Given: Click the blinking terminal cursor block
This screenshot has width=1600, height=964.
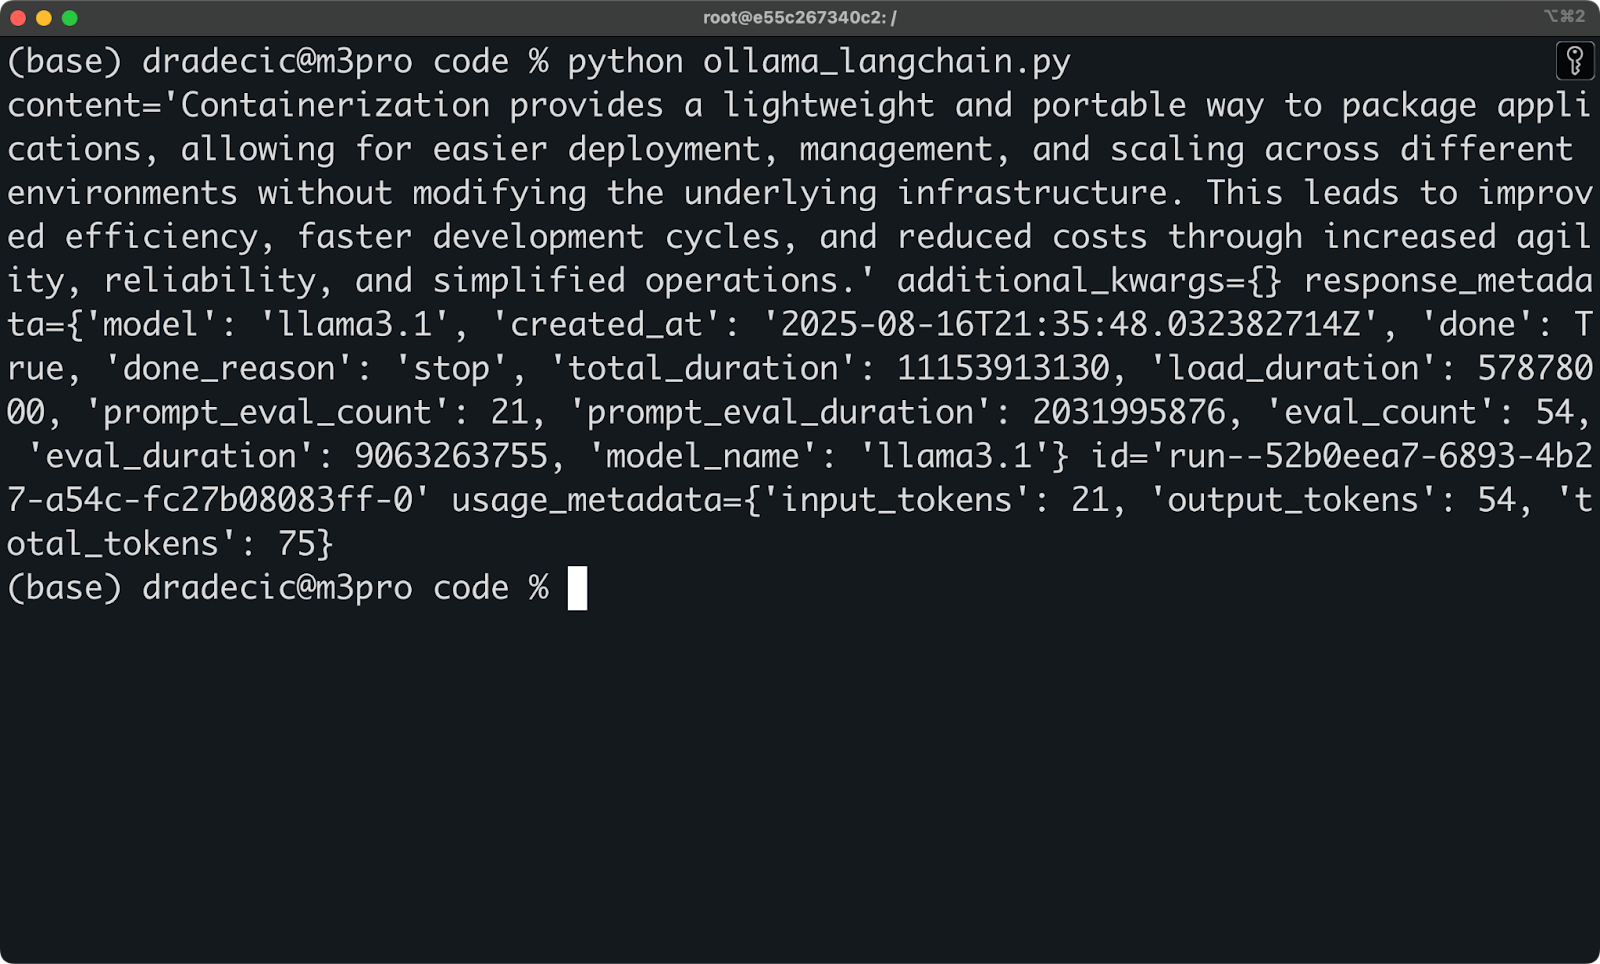Looking at the screenshot, I should click(579, 587).
